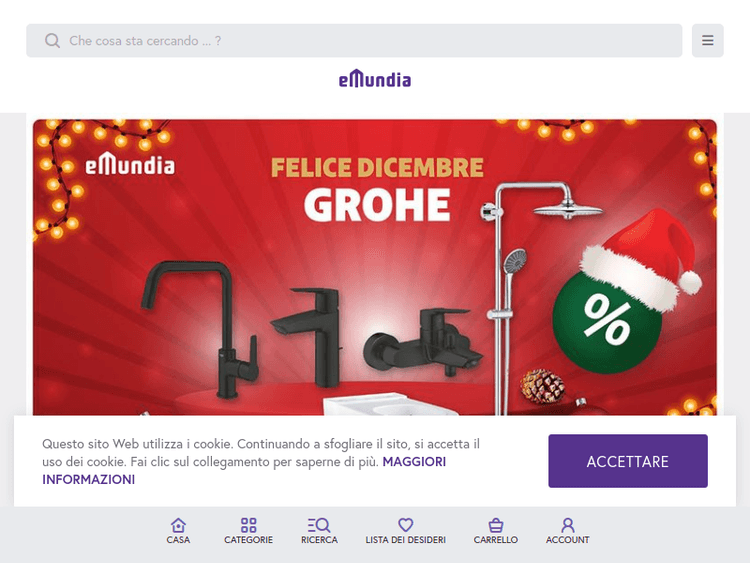This screenshot has height=563, width=750.
Task: Open the Lista dei Desideri heart icon
Action: click(x=406, y=525)
